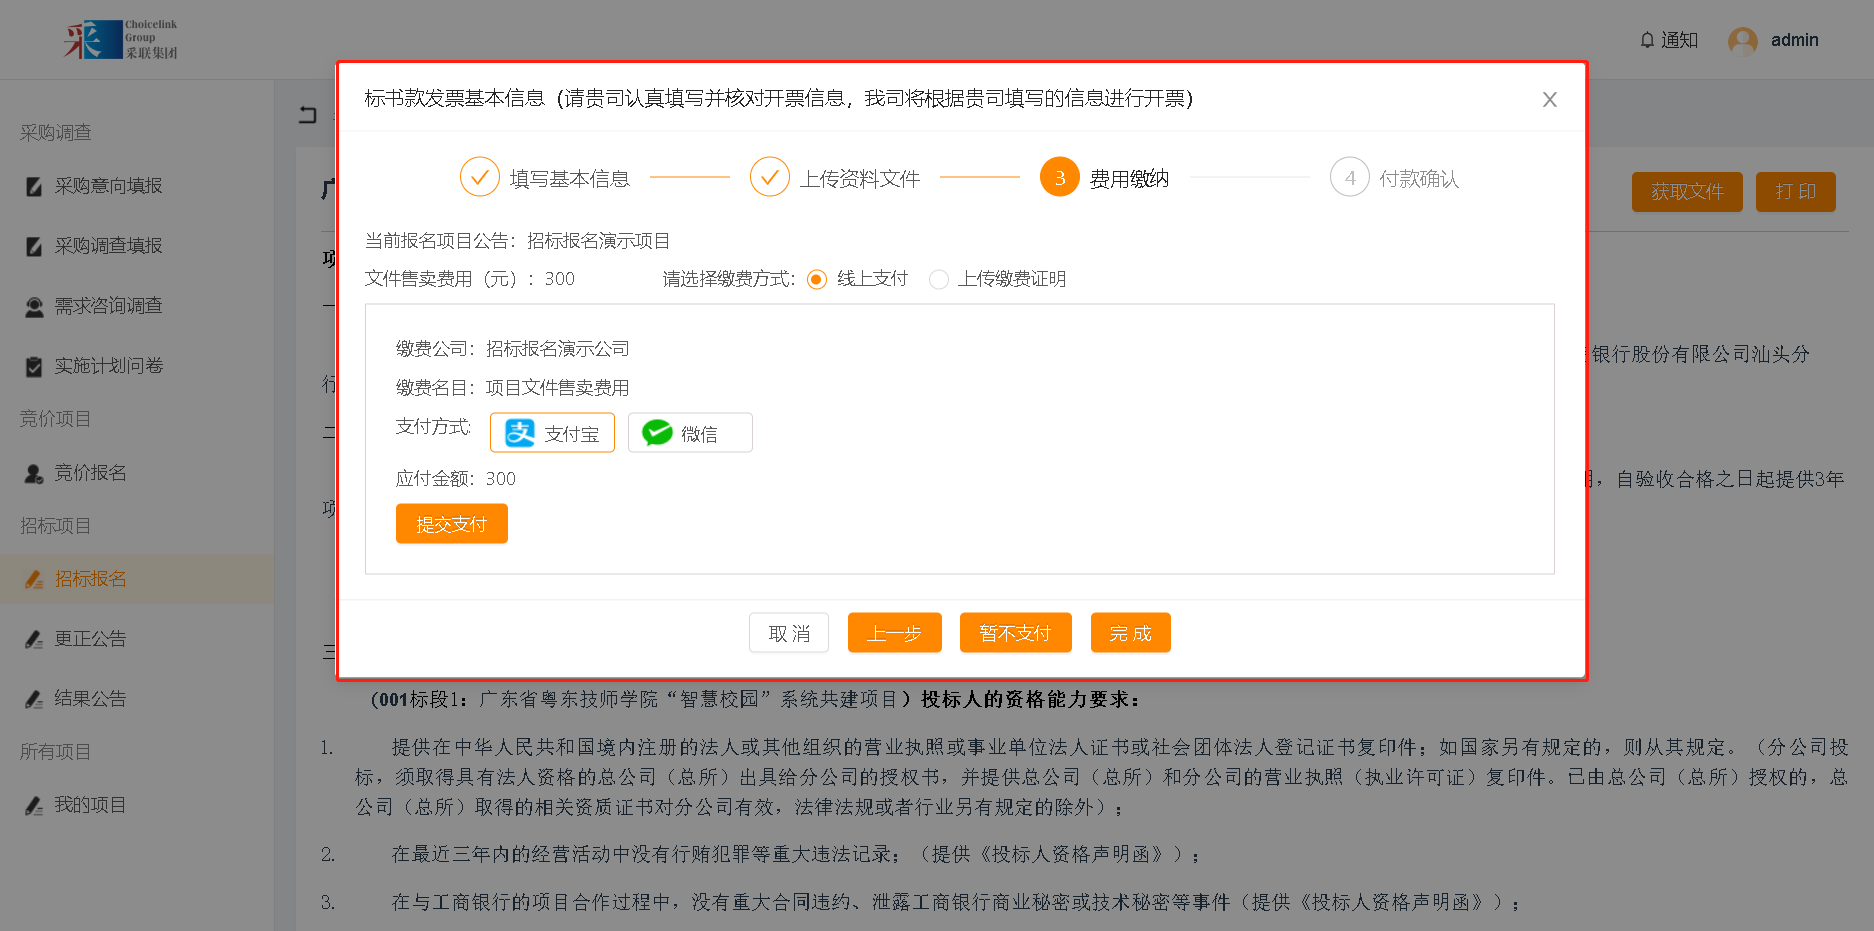The width and height of the screenshot is (1874, 931).
Task: Open 招标报名 in the sidebar
Action: 90,579
